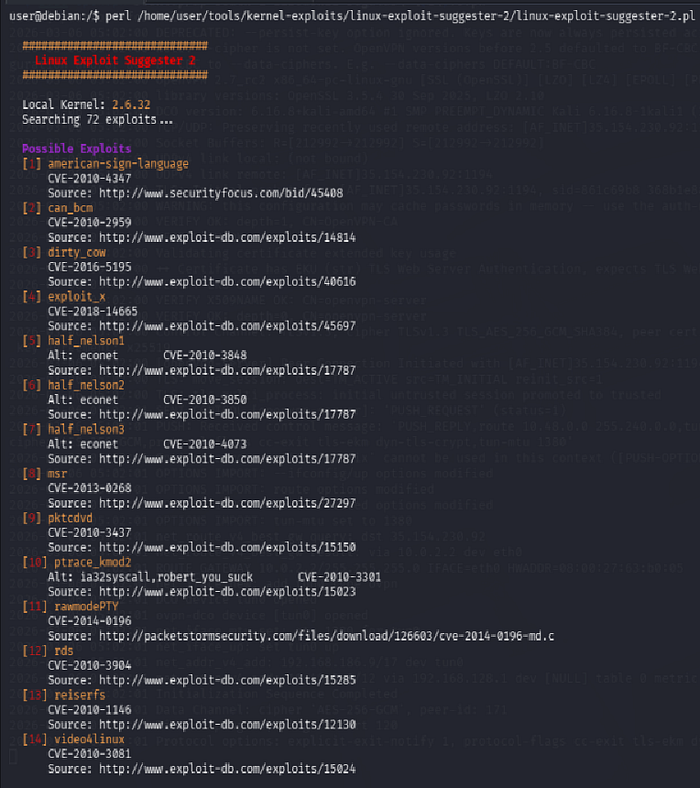This screenshot has width=700, height=788.
Task: Select the CVE-2010-3437 identifier
Action: tap(89, 532)
